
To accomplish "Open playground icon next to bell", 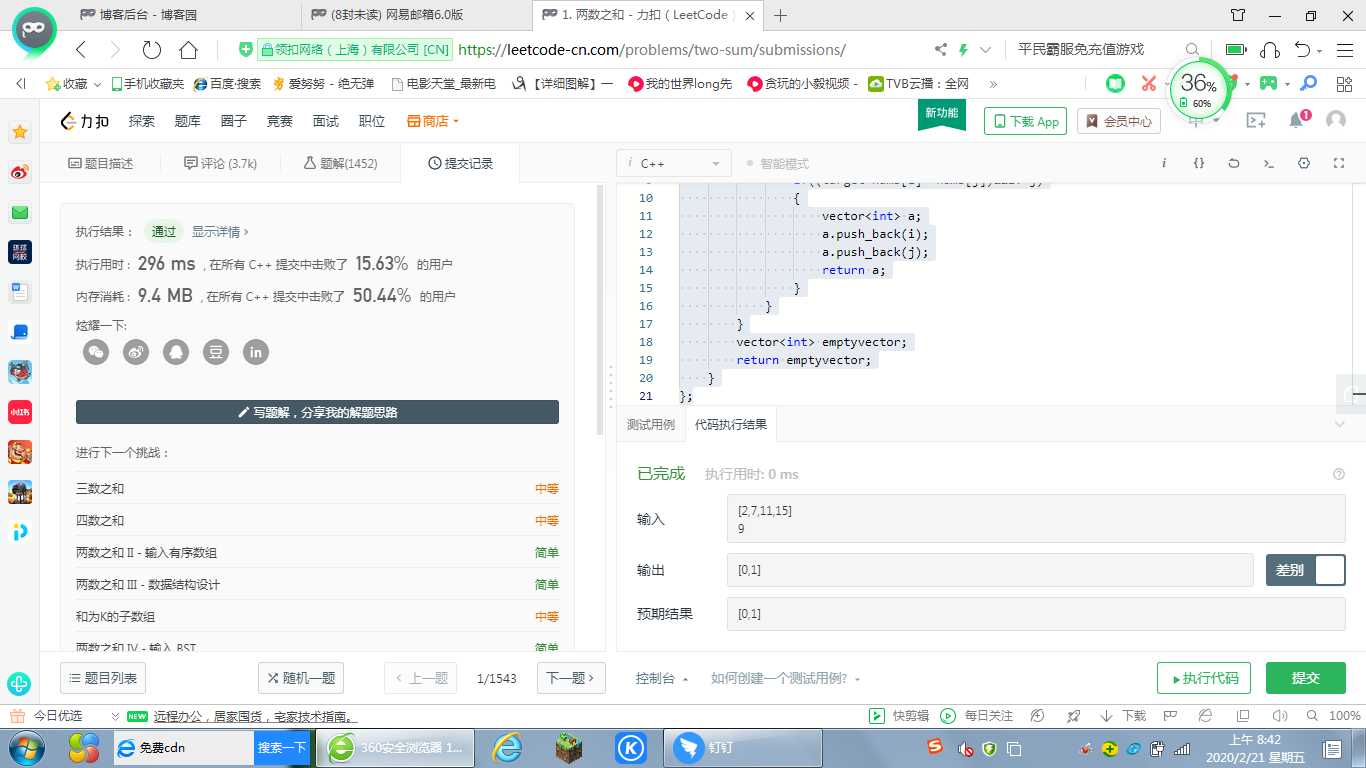I will [x=1256, y=120].
